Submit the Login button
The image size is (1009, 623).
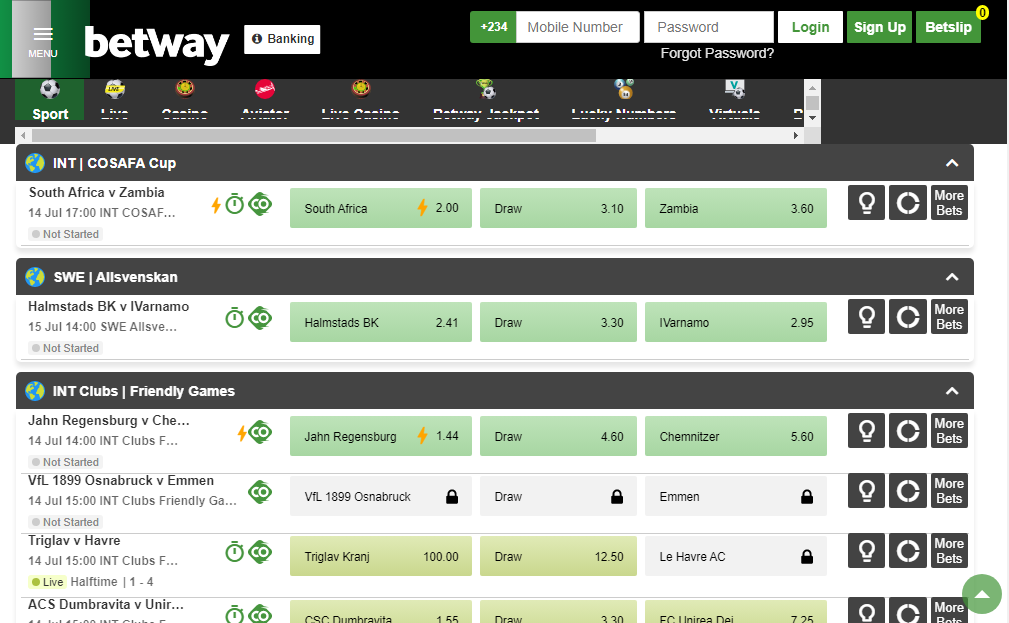(x=810, y=27)
